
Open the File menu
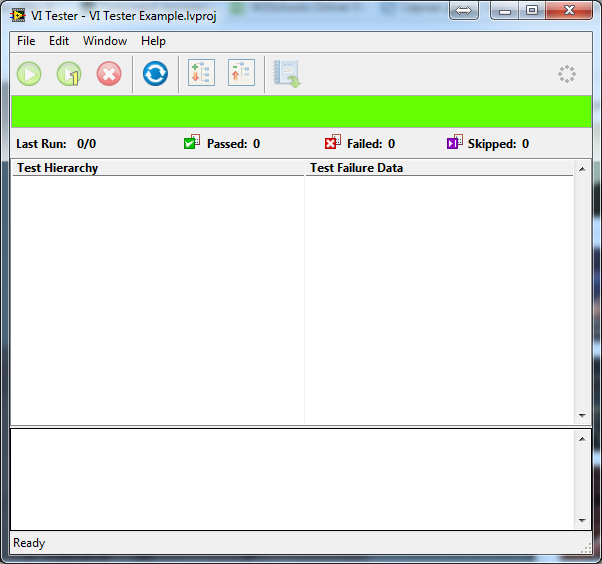click(26, 41)
